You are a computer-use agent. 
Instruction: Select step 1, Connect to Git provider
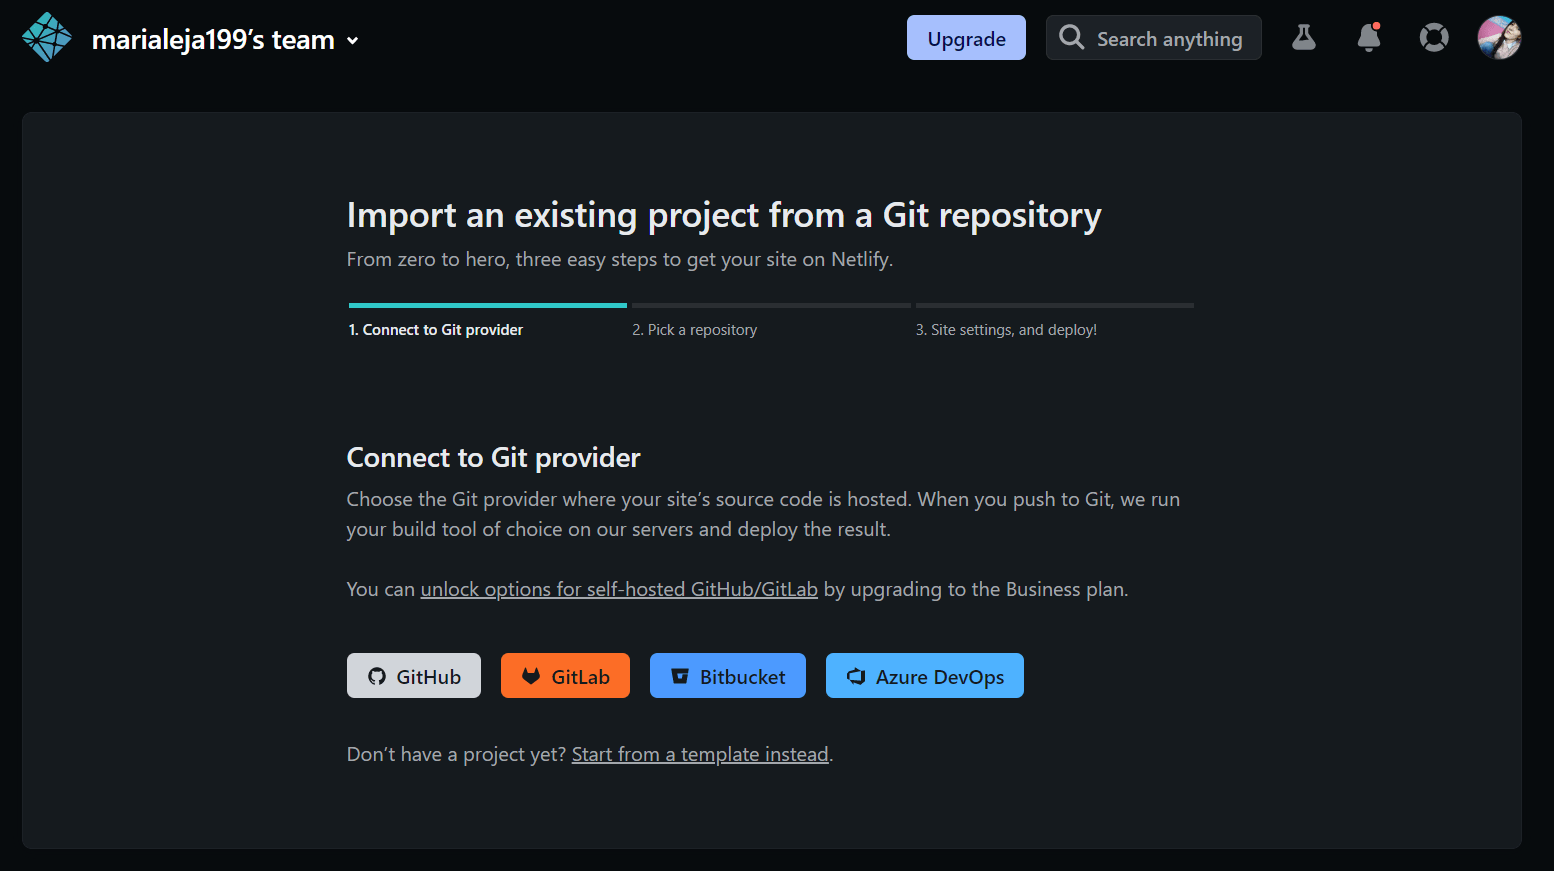point(436,329)
